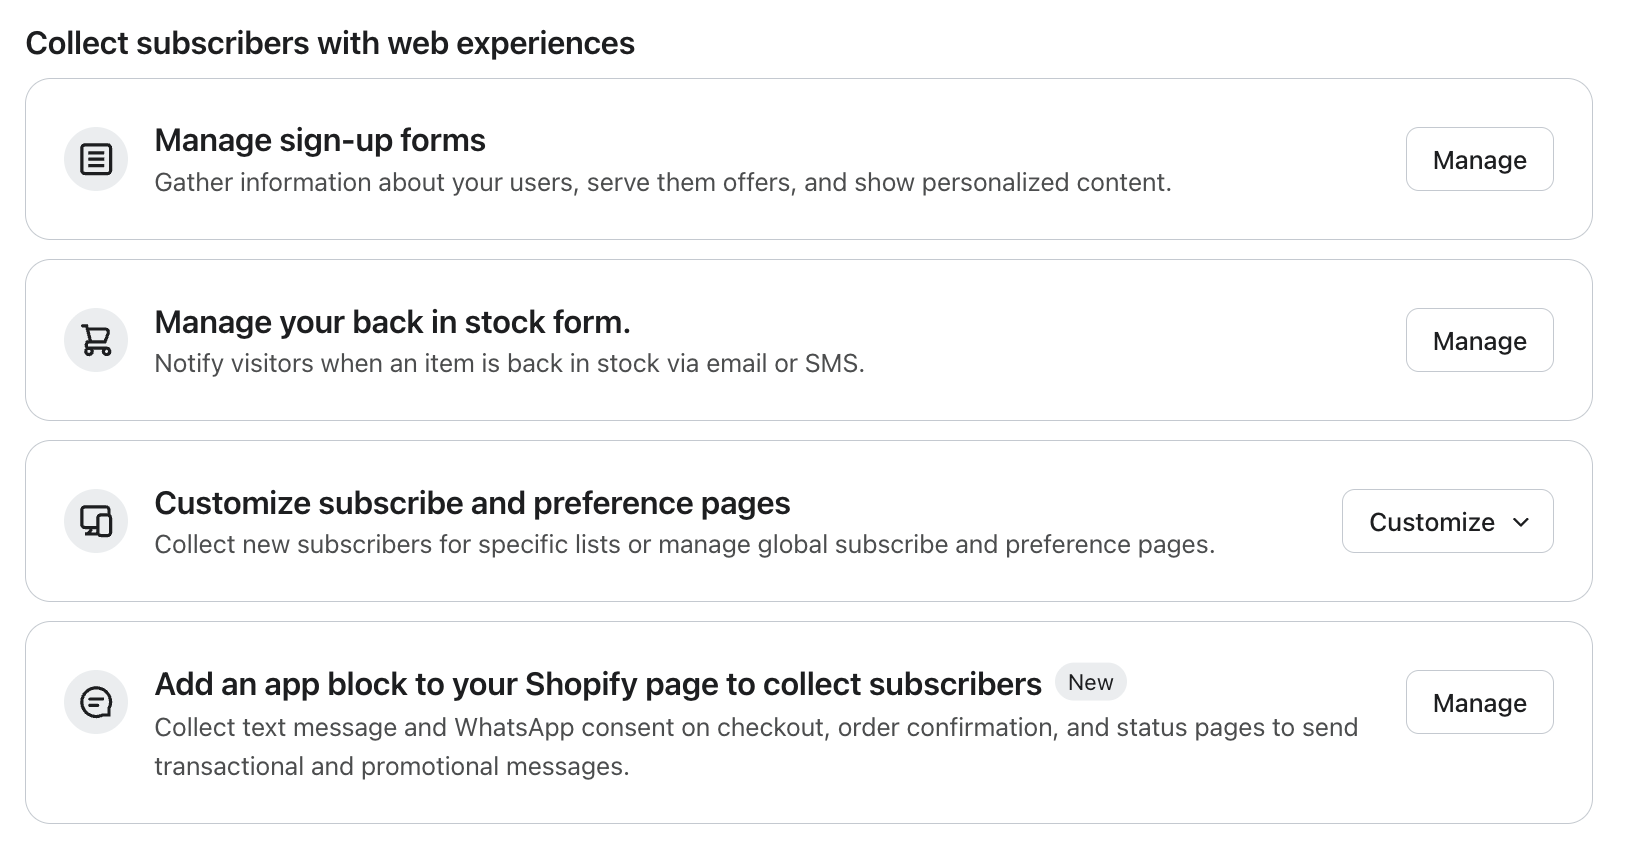Click the app block chat bubble icon
The height and width of the screenshot is (854, 1636).
click(x=96, y=702)
